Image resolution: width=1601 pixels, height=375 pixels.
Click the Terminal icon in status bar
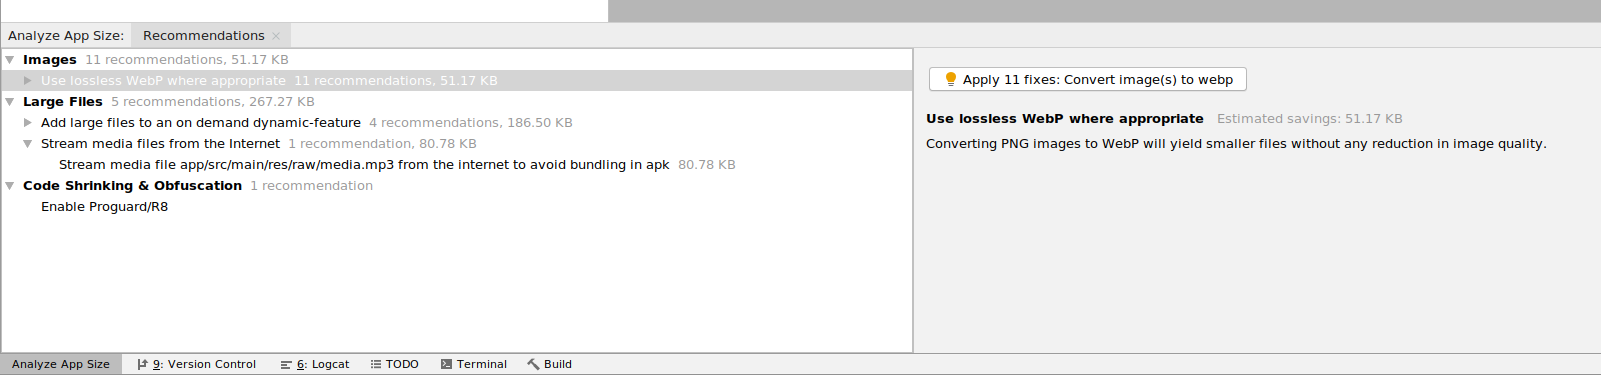point(446,364)
